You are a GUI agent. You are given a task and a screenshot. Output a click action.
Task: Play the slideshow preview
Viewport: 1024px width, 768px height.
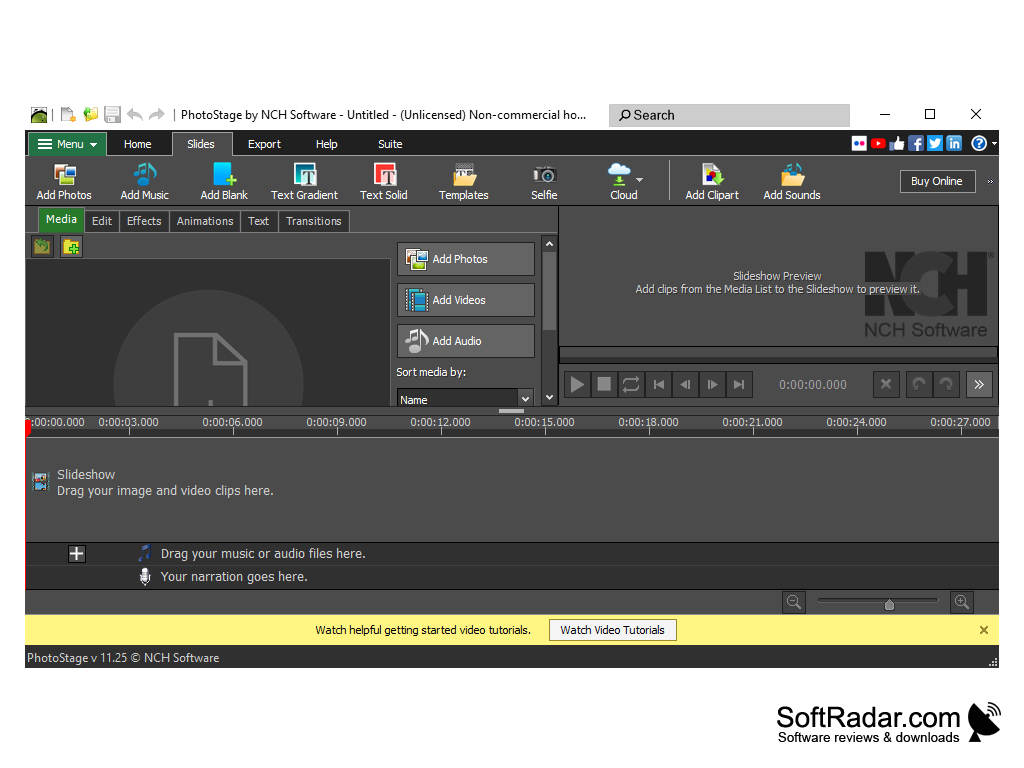(x=577, y=385)
